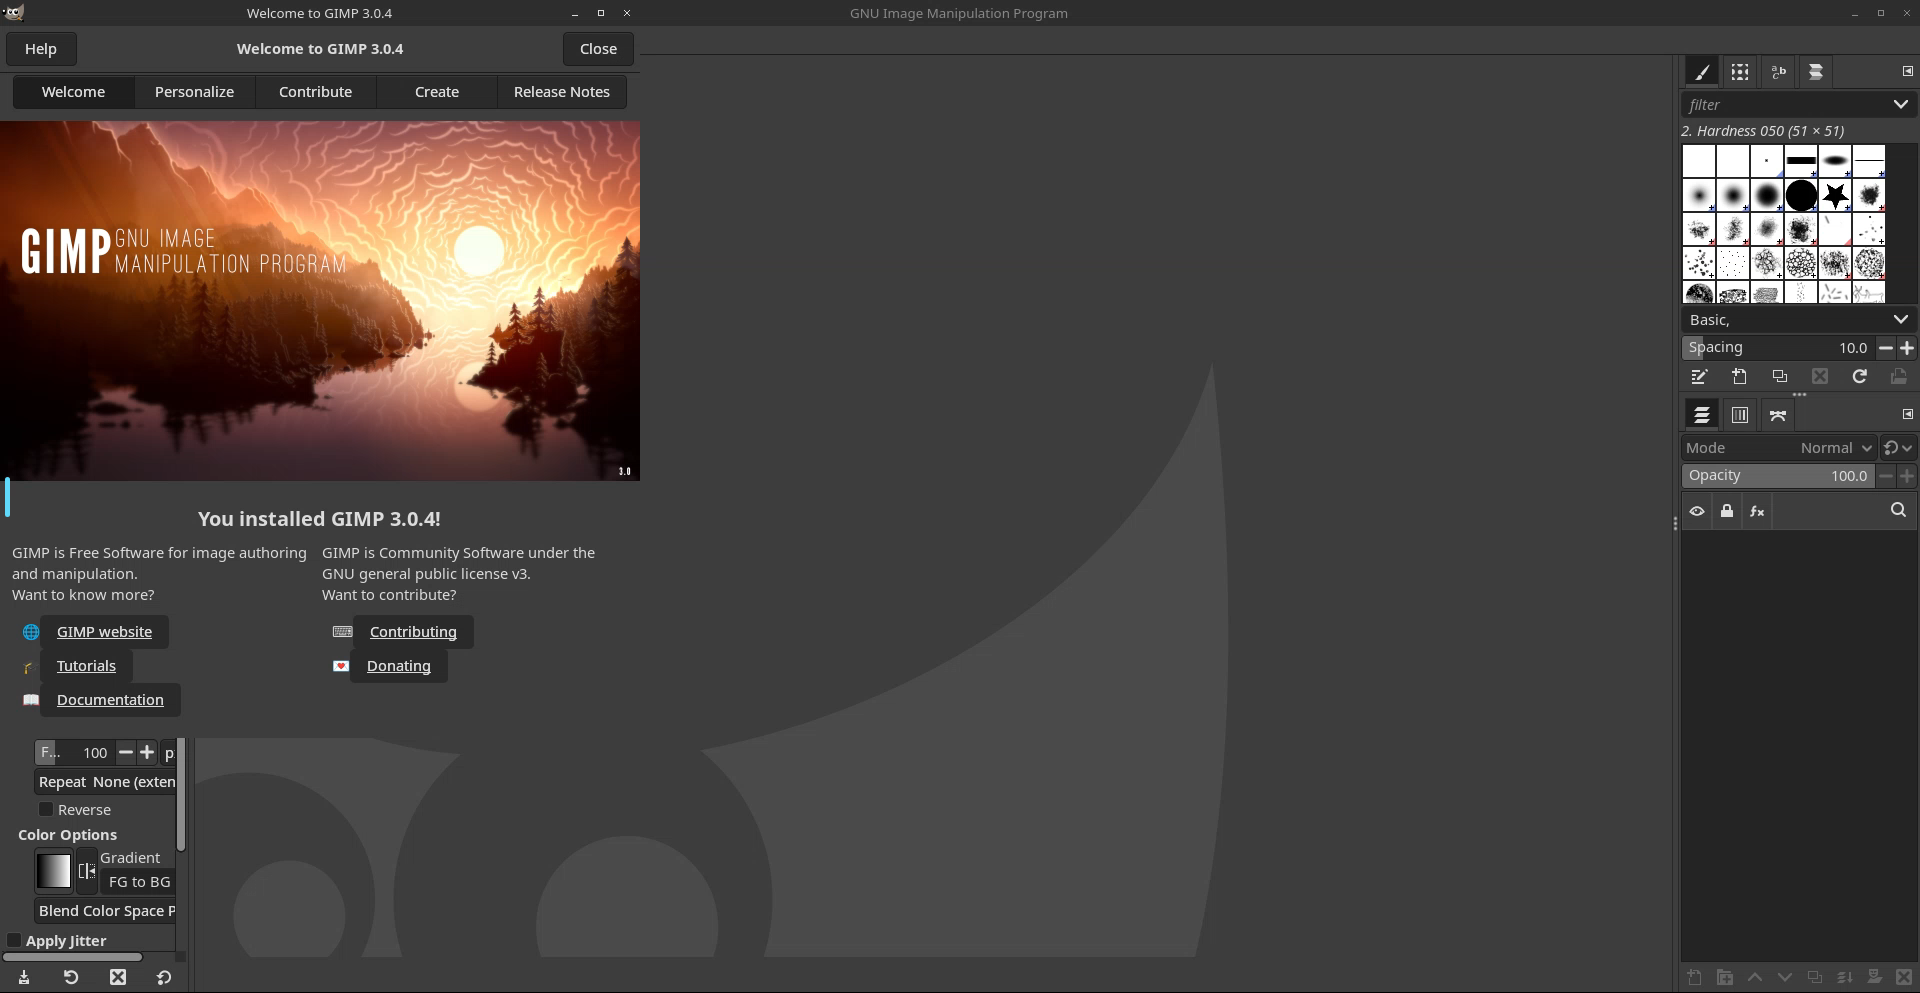Switch to the Welcome tab
1920x993 pixels.
(73, 92)
